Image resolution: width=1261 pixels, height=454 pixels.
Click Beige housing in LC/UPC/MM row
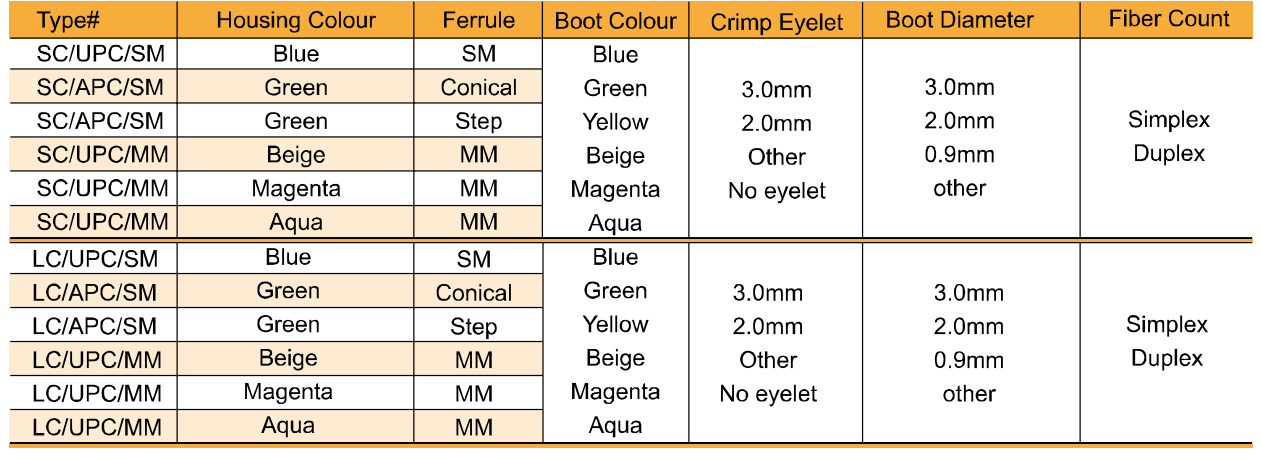click(x=288, y=358)
